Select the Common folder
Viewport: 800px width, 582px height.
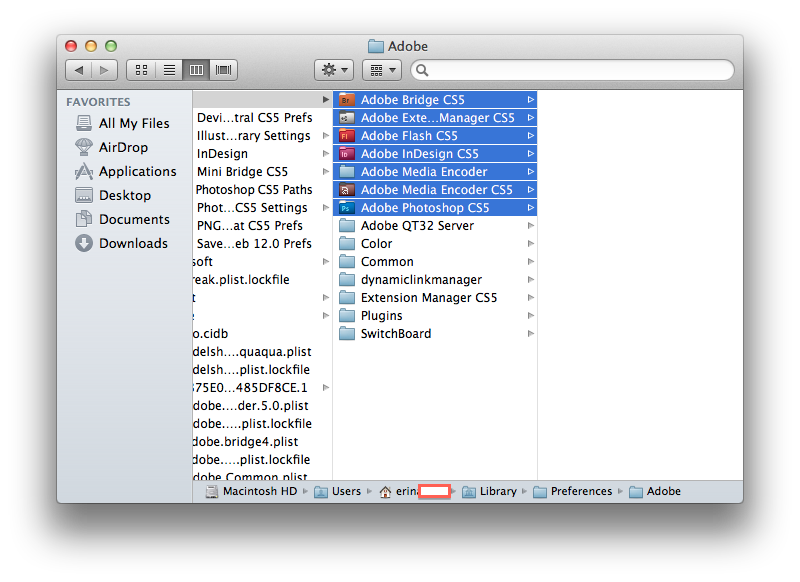tap(435, 262)
